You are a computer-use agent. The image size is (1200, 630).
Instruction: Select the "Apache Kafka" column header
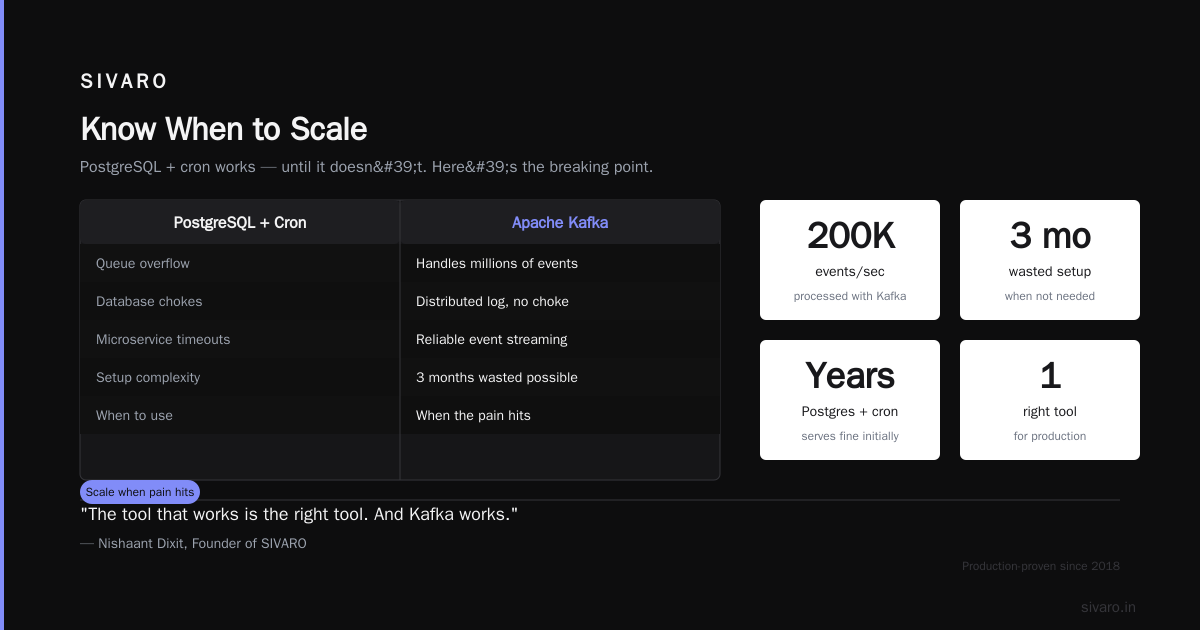[x=560, y=223]
